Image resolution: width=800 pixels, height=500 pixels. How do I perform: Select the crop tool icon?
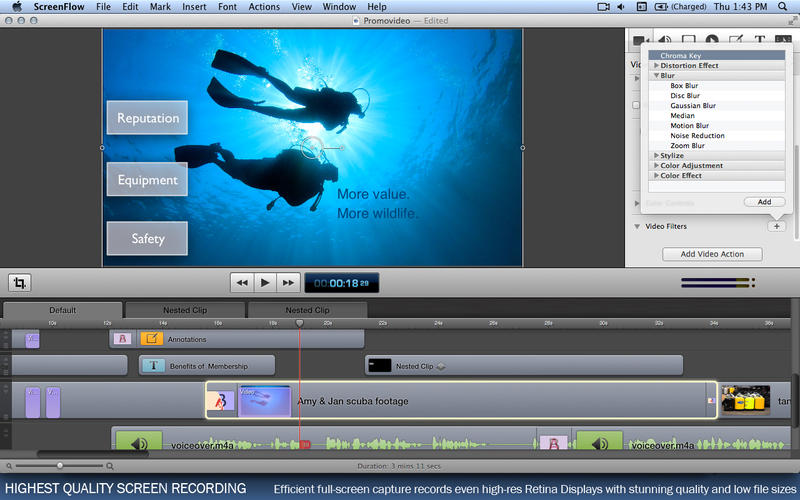(x=20, y=283)
